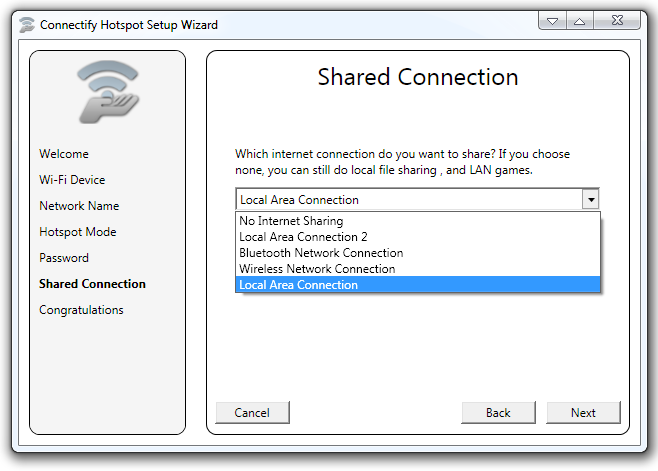Click the Shared Connection page heading
This screenshot has height=471, width=658.
pyautogui.click(x=418, y=77)
